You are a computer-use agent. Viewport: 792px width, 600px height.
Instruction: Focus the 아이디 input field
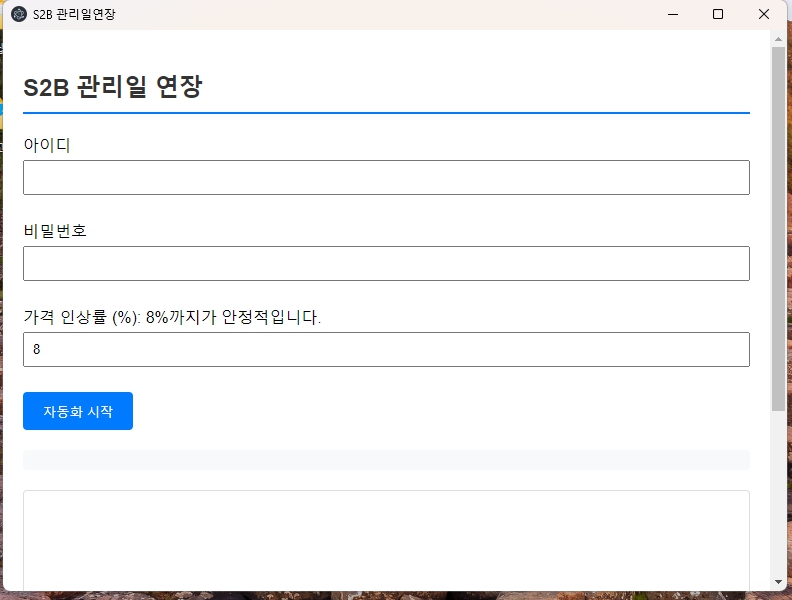pos(386,178)
